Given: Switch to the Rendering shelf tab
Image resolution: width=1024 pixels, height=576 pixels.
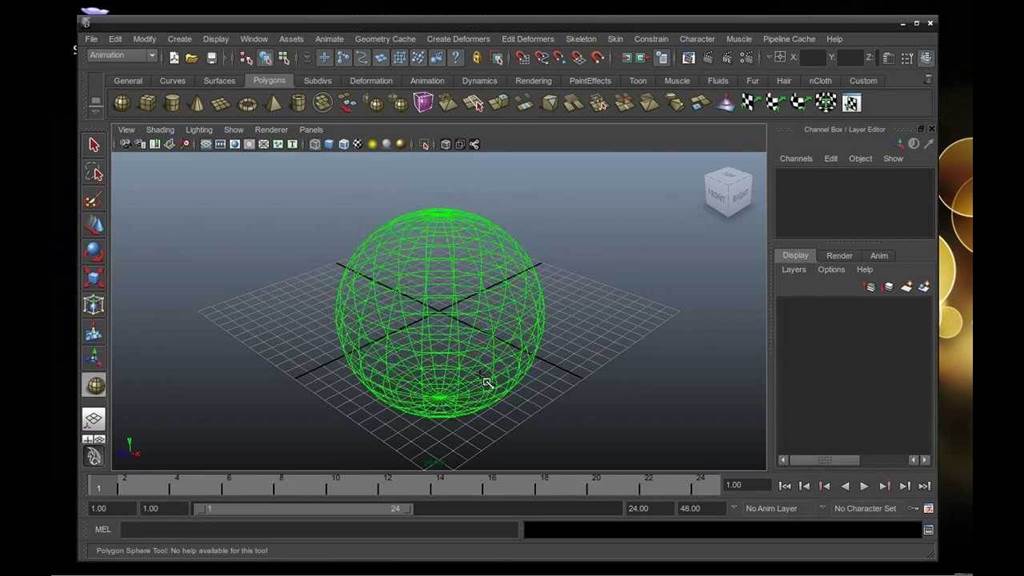Looking at the screenshot, I should pyautogui.click(x=533, y=81).
